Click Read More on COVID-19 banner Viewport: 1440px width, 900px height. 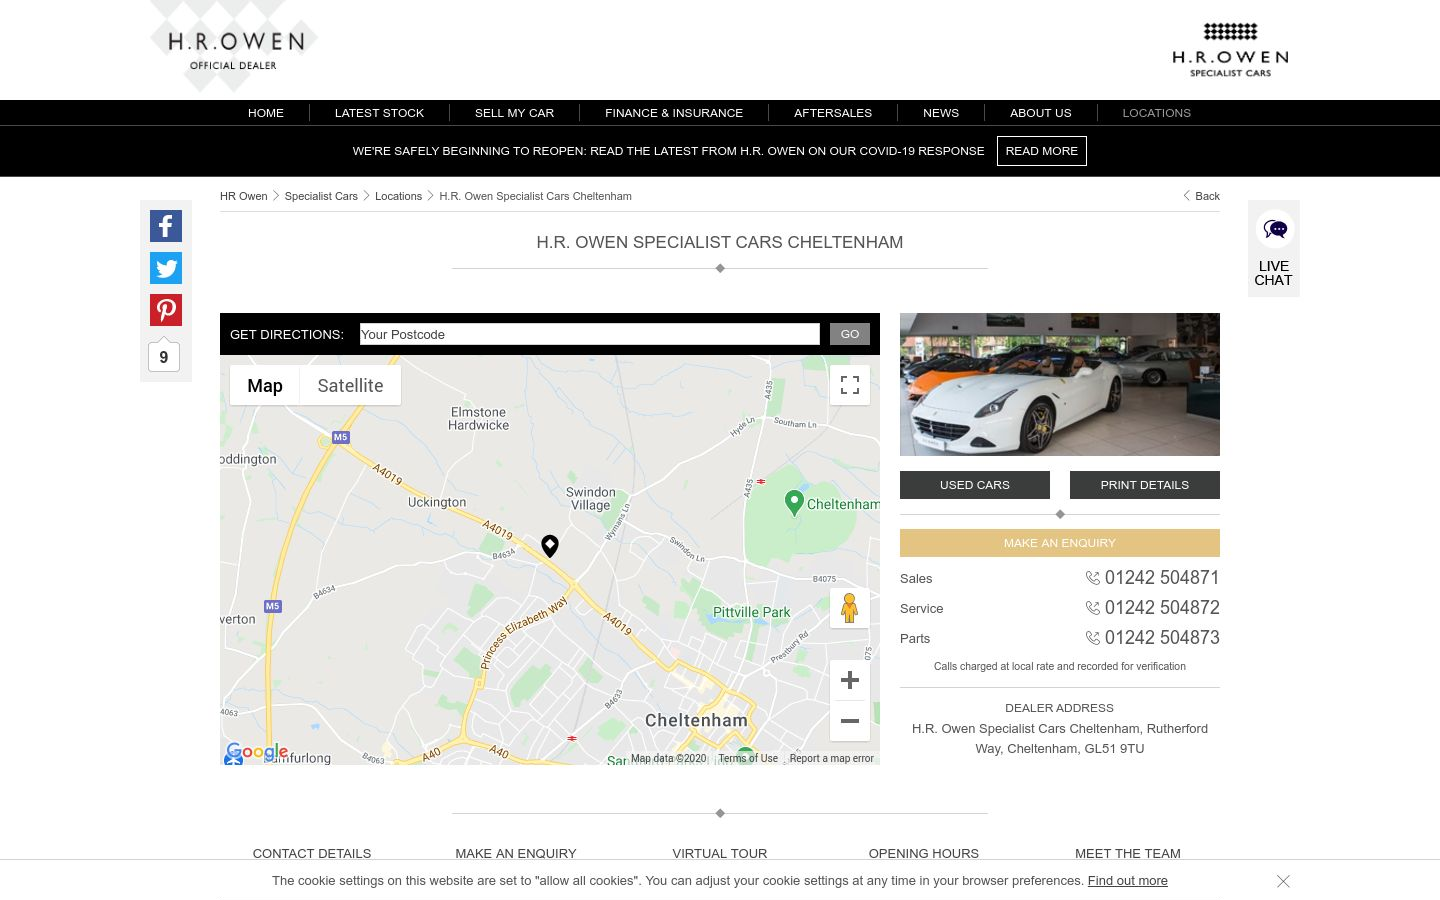pyautogui.click(x=1042, y=151)
